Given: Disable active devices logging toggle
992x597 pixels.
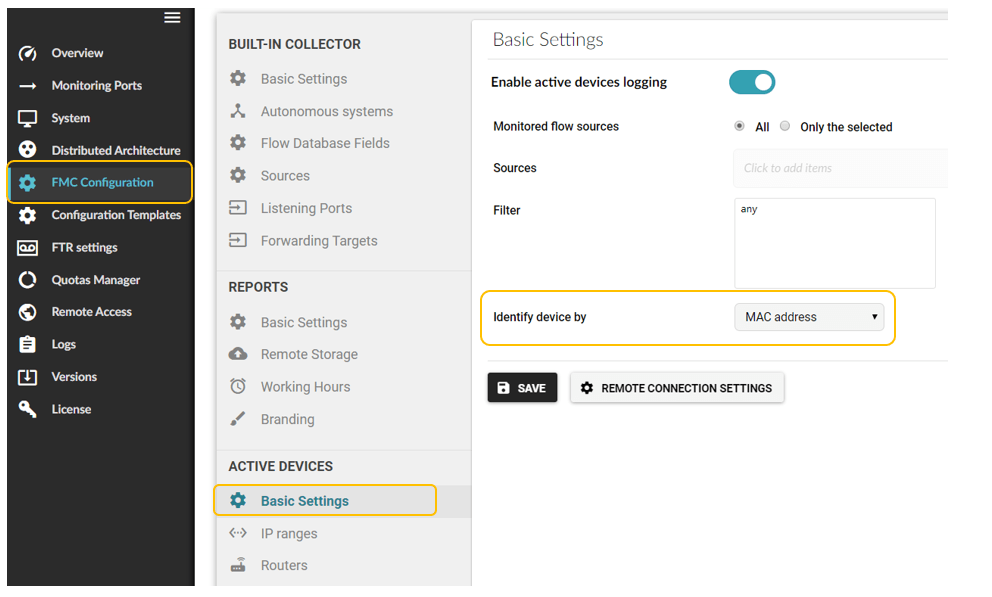Looking at the screenshot, I should 752,82.
